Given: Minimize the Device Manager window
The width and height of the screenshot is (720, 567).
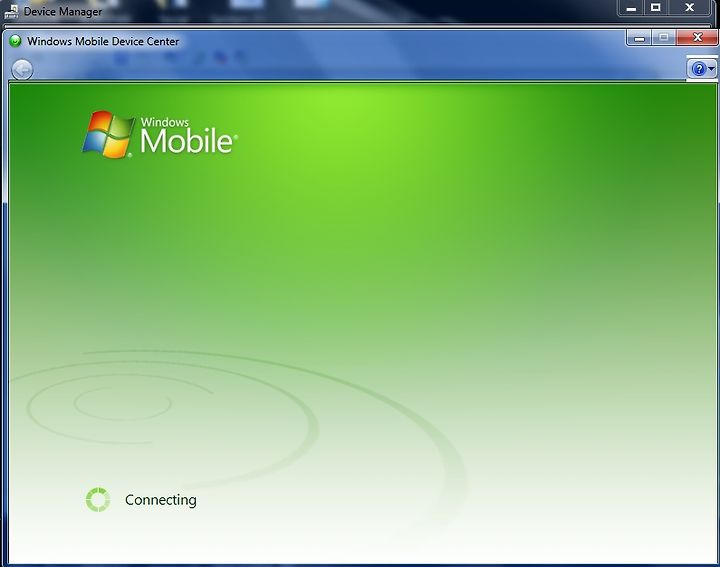Looking at the screenshot, I should pyautogui.click(x=632, y=8).
